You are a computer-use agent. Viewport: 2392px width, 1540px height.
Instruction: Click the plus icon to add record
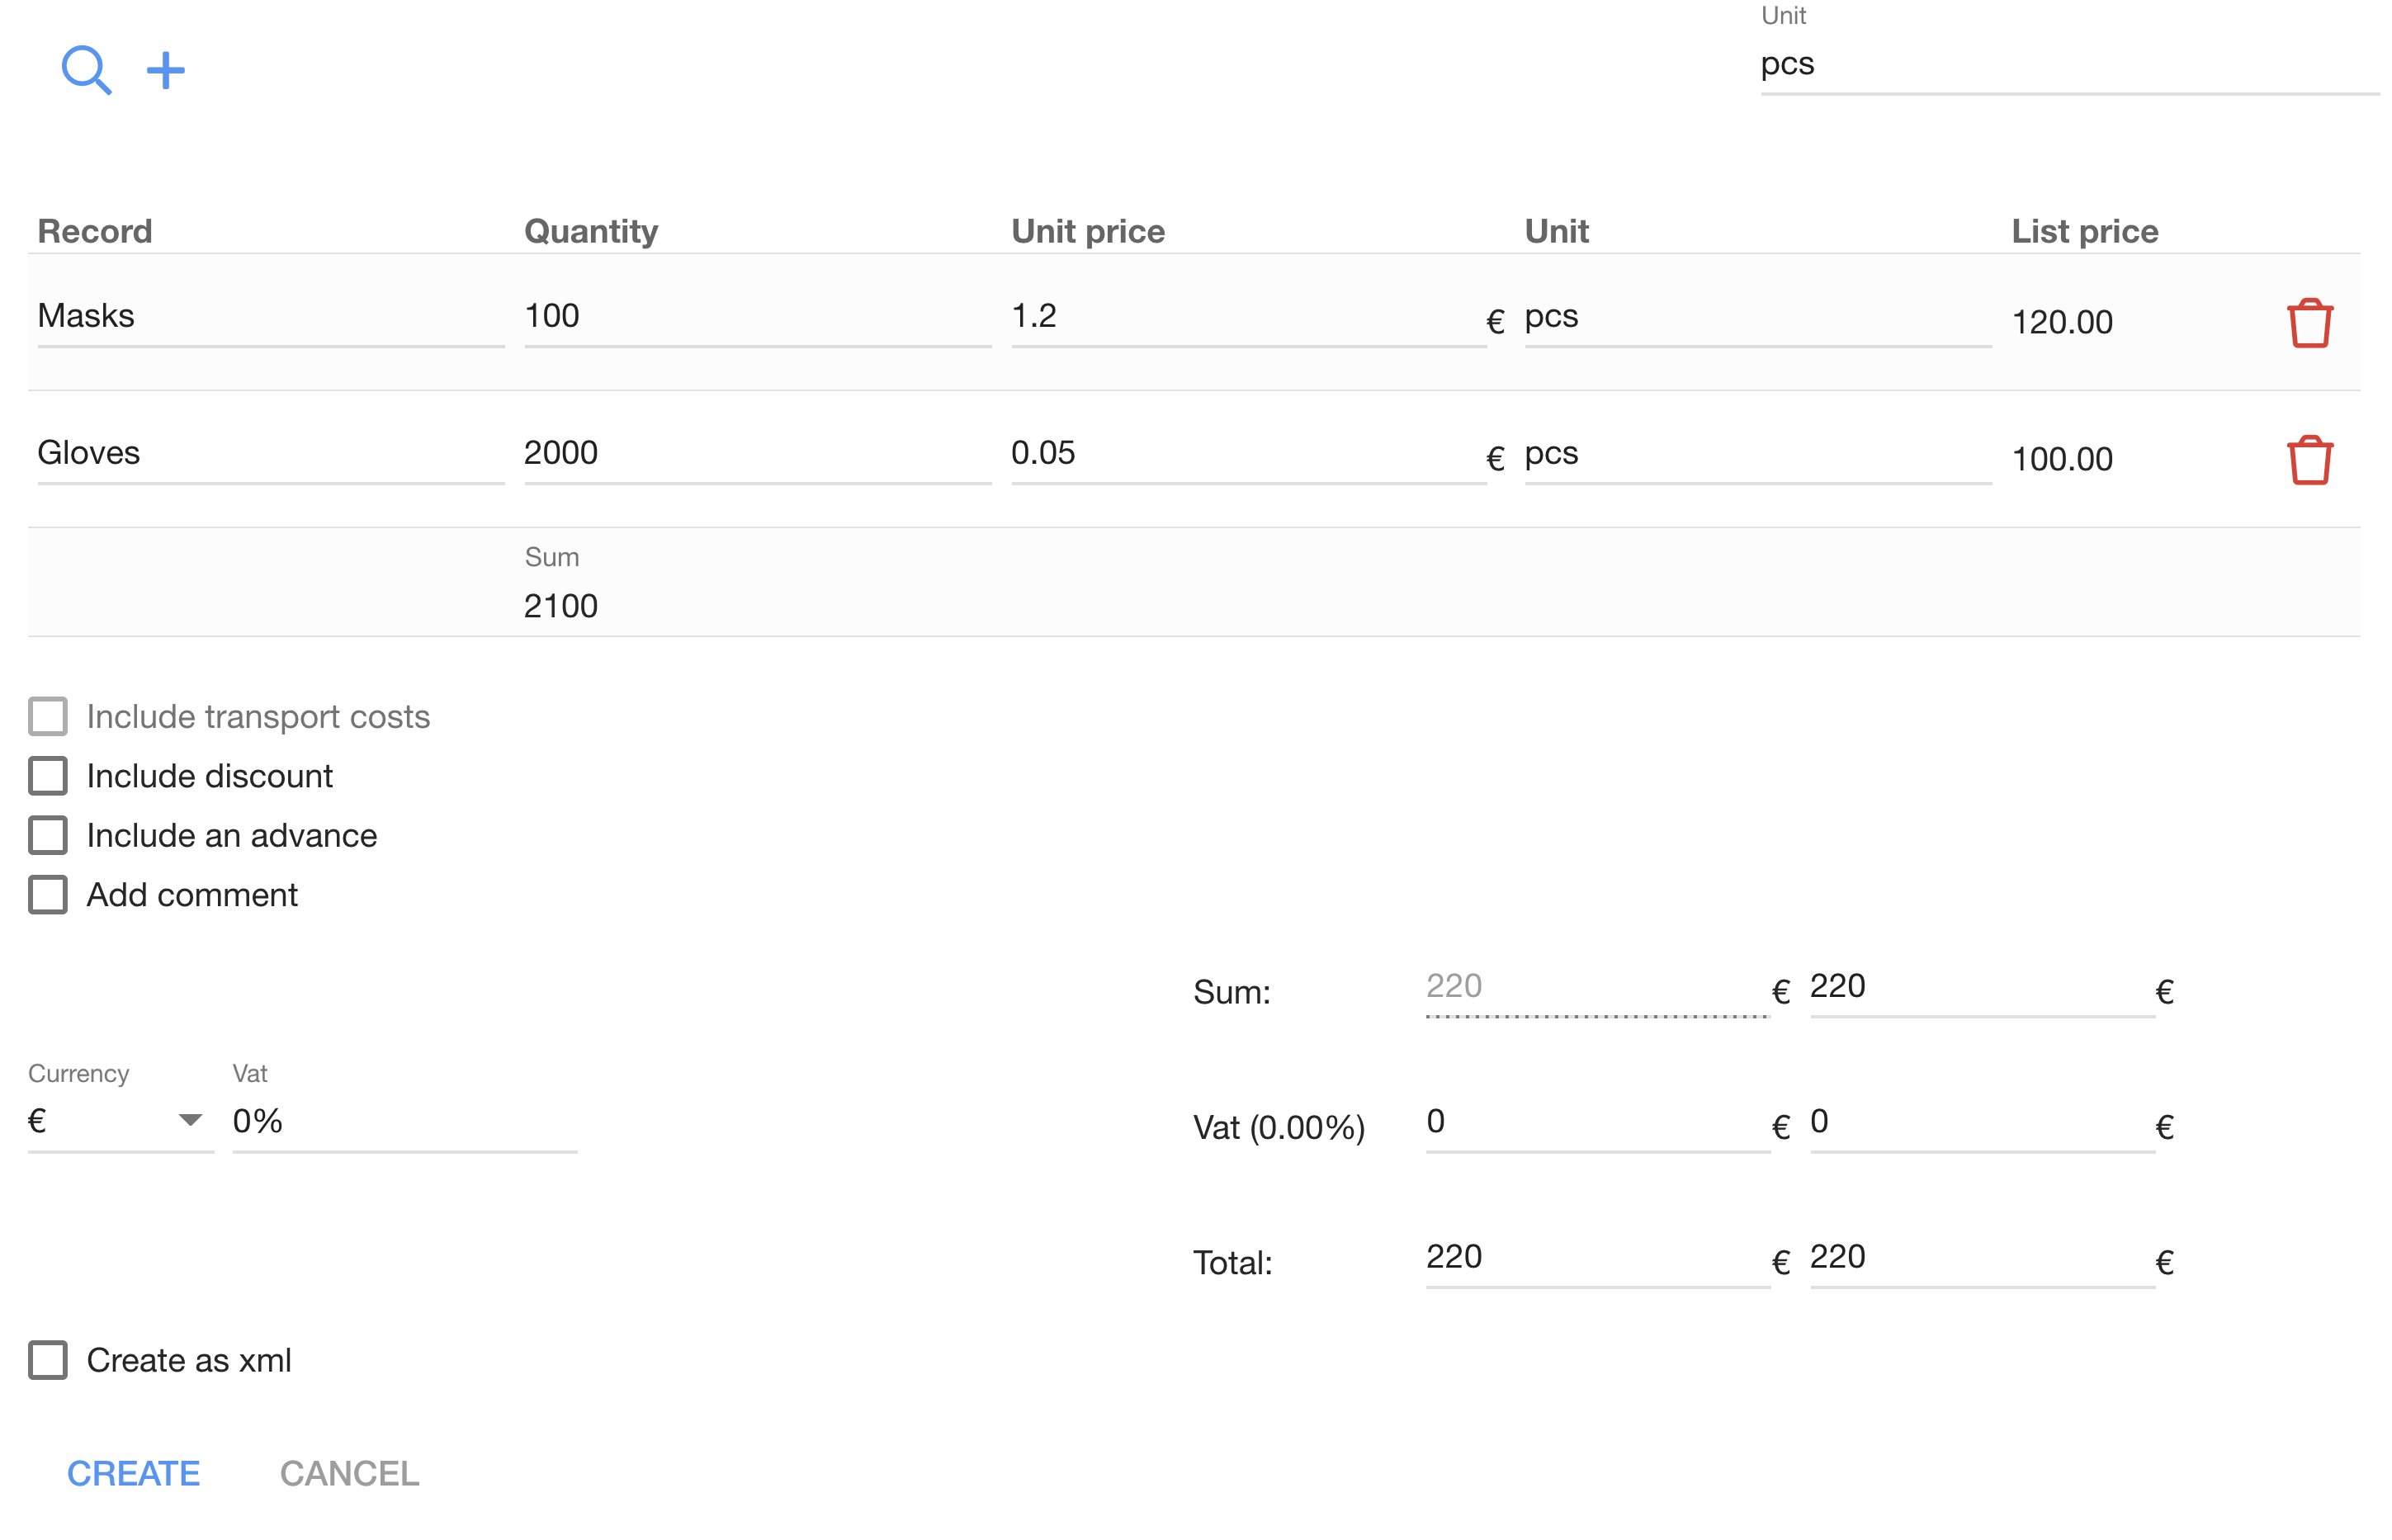(166, 70)
